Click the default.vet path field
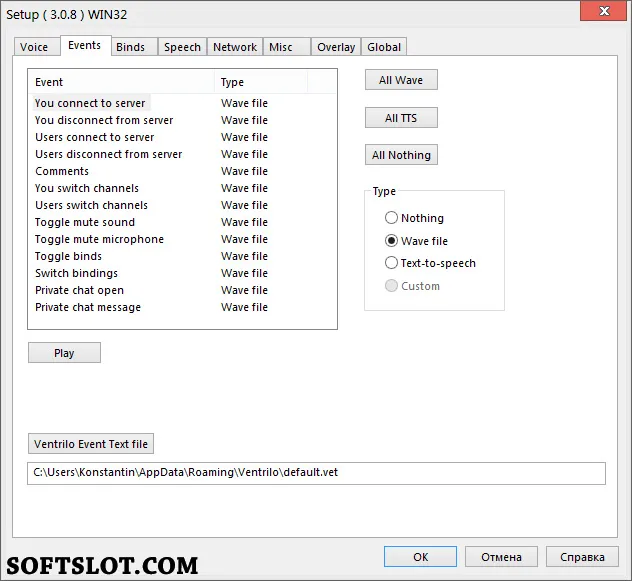 click(316, 473)
